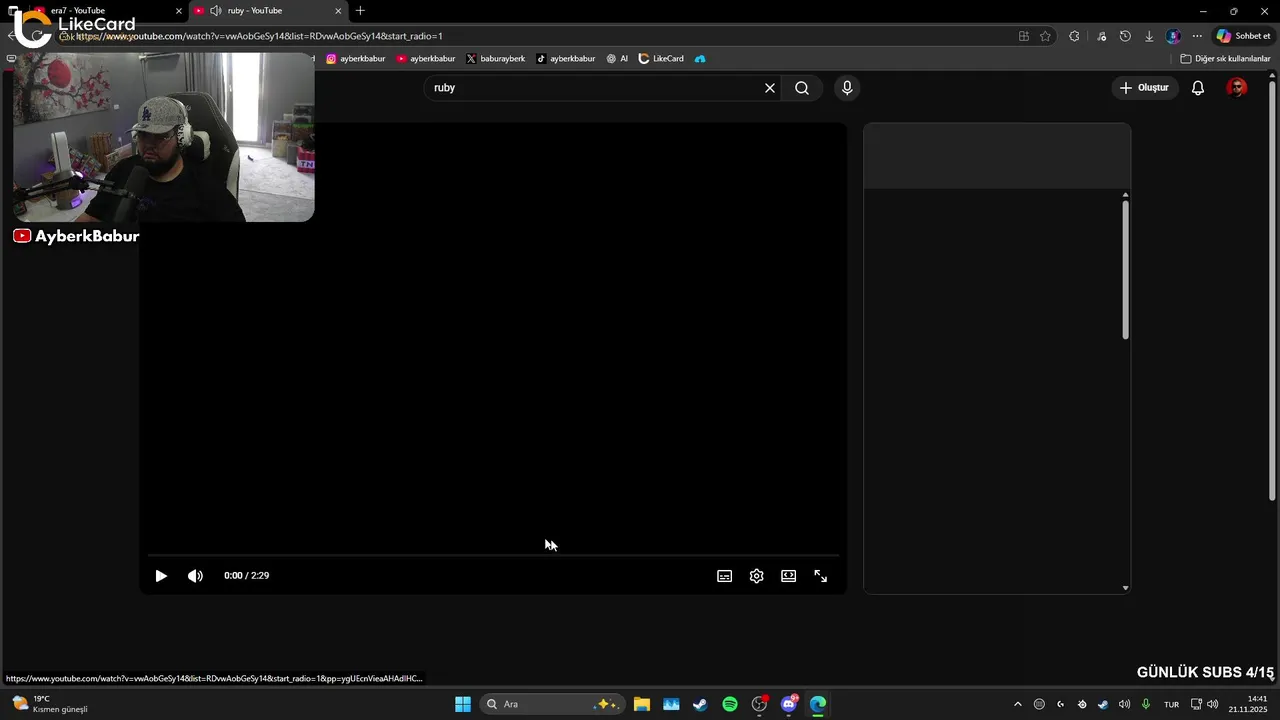
Task: Click the page's vertical scrollbar thumb
Action: coord(1272,290)
